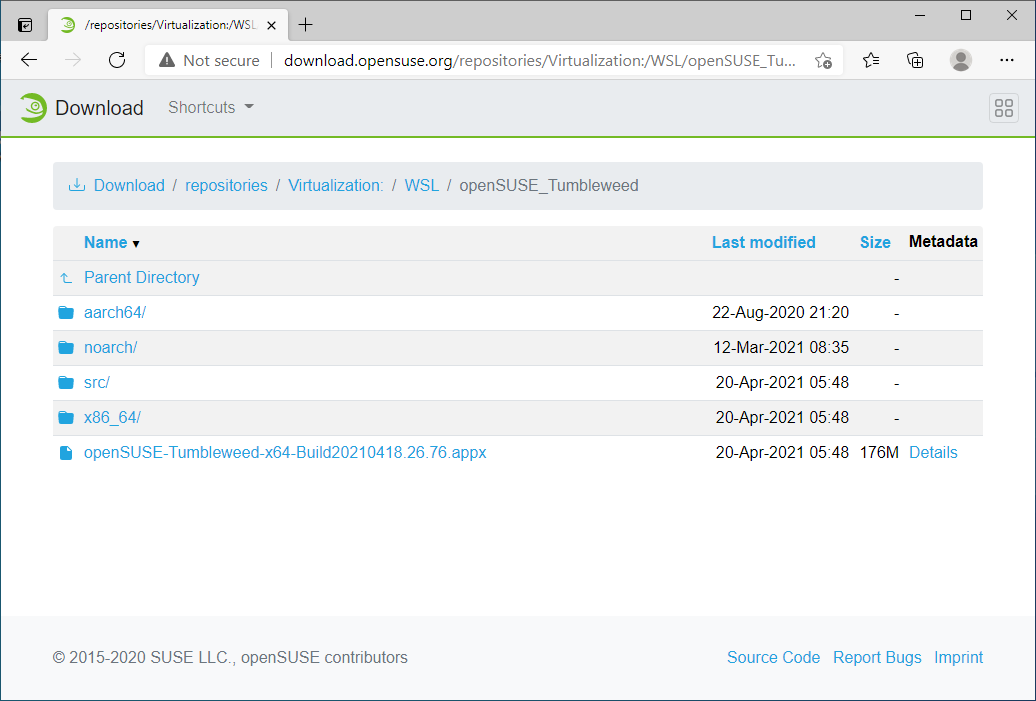
Task: Click the Parent Directory up-arrow icon
Action: 66,278
